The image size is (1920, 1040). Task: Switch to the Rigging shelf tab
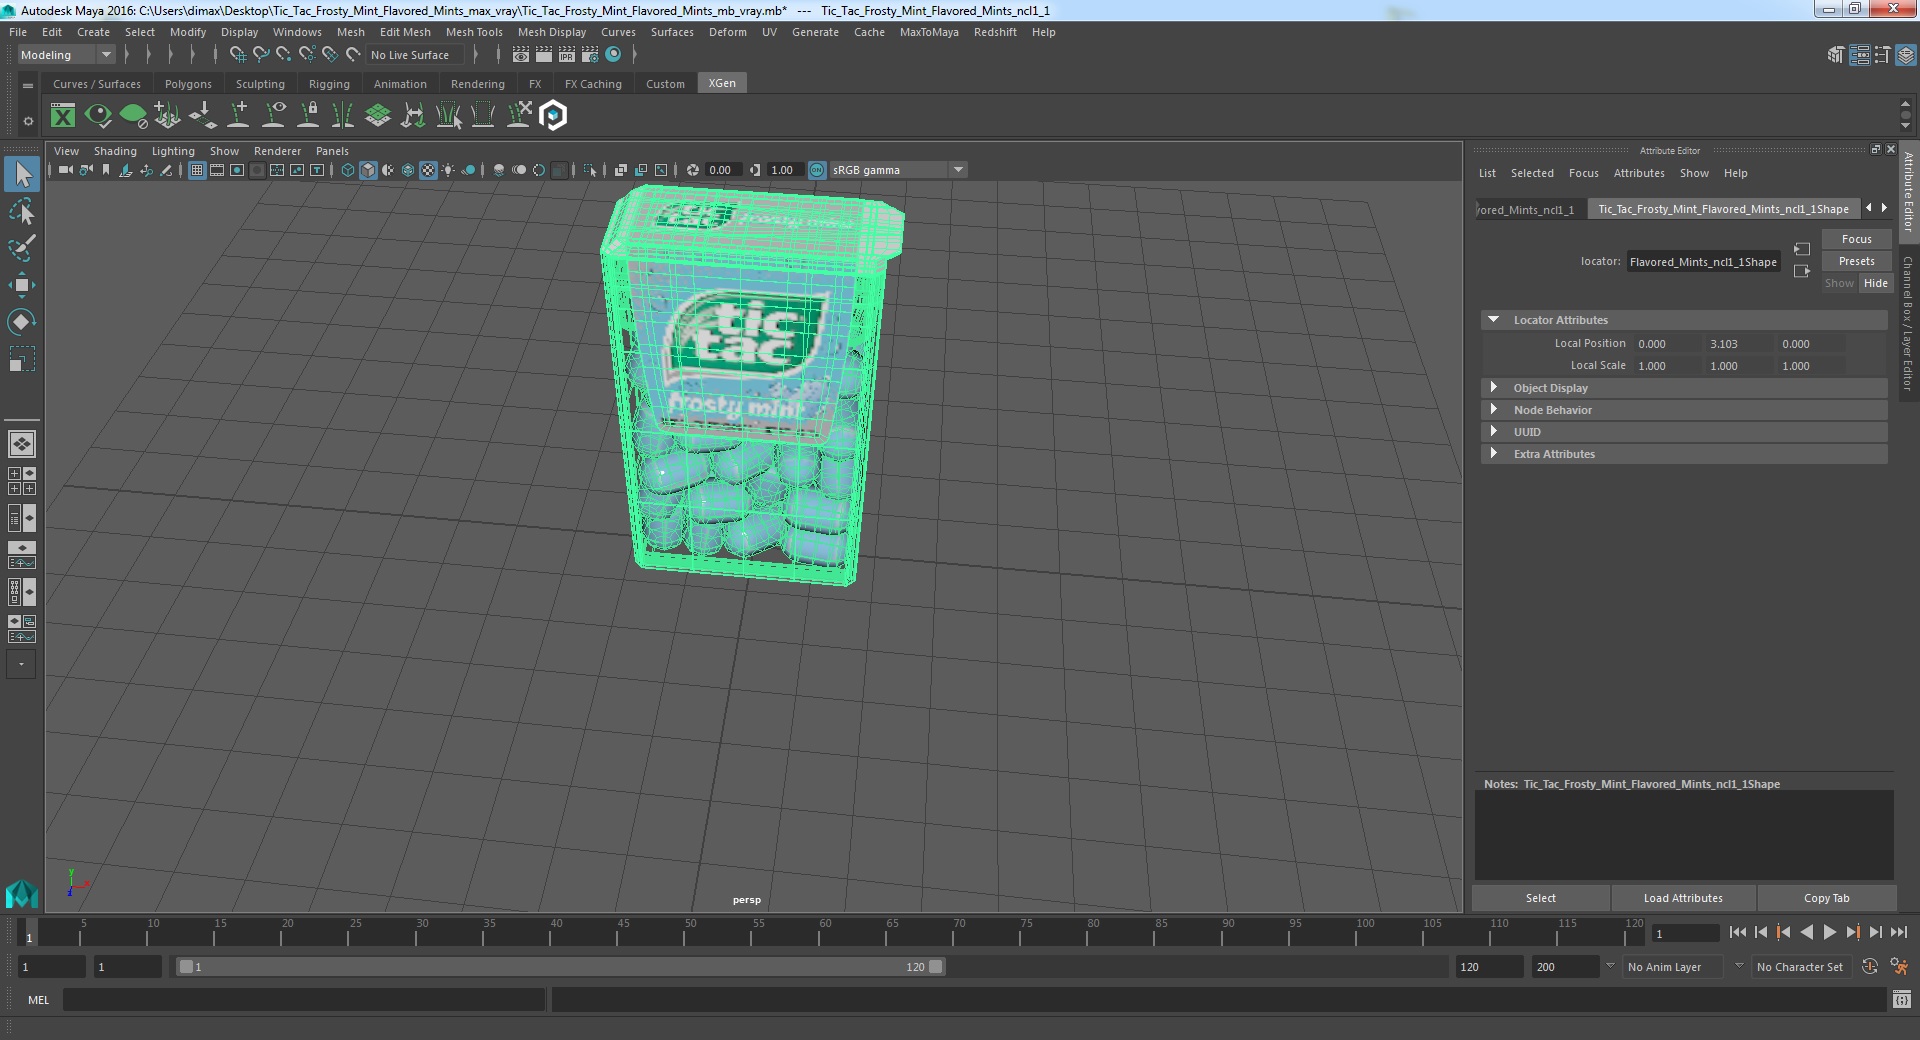point(329,84)
